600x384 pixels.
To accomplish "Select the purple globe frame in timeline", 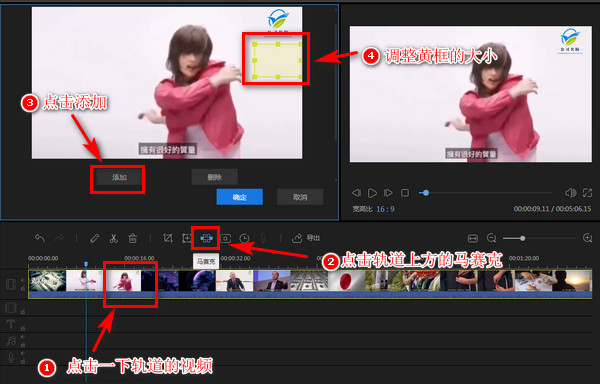I will 197,281.
